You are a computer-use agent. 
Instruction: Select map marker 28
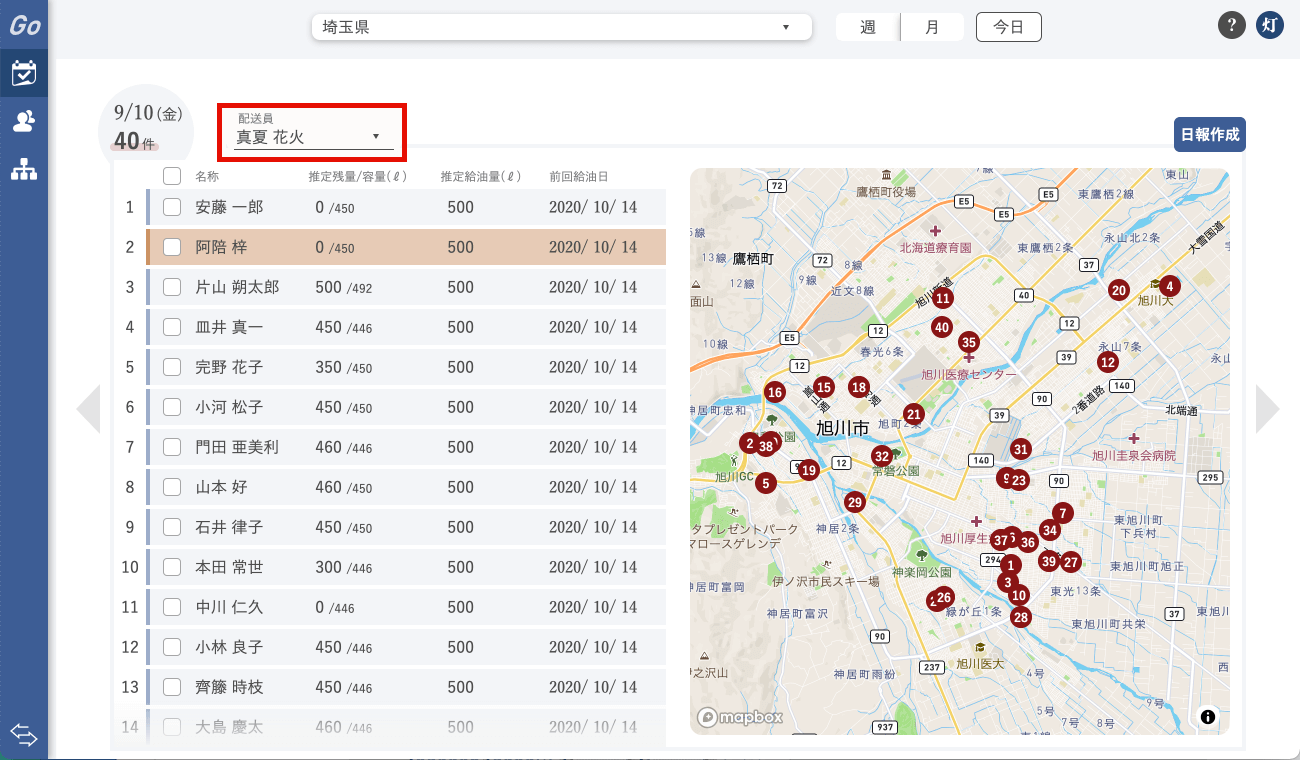[x=1020, y=617]
